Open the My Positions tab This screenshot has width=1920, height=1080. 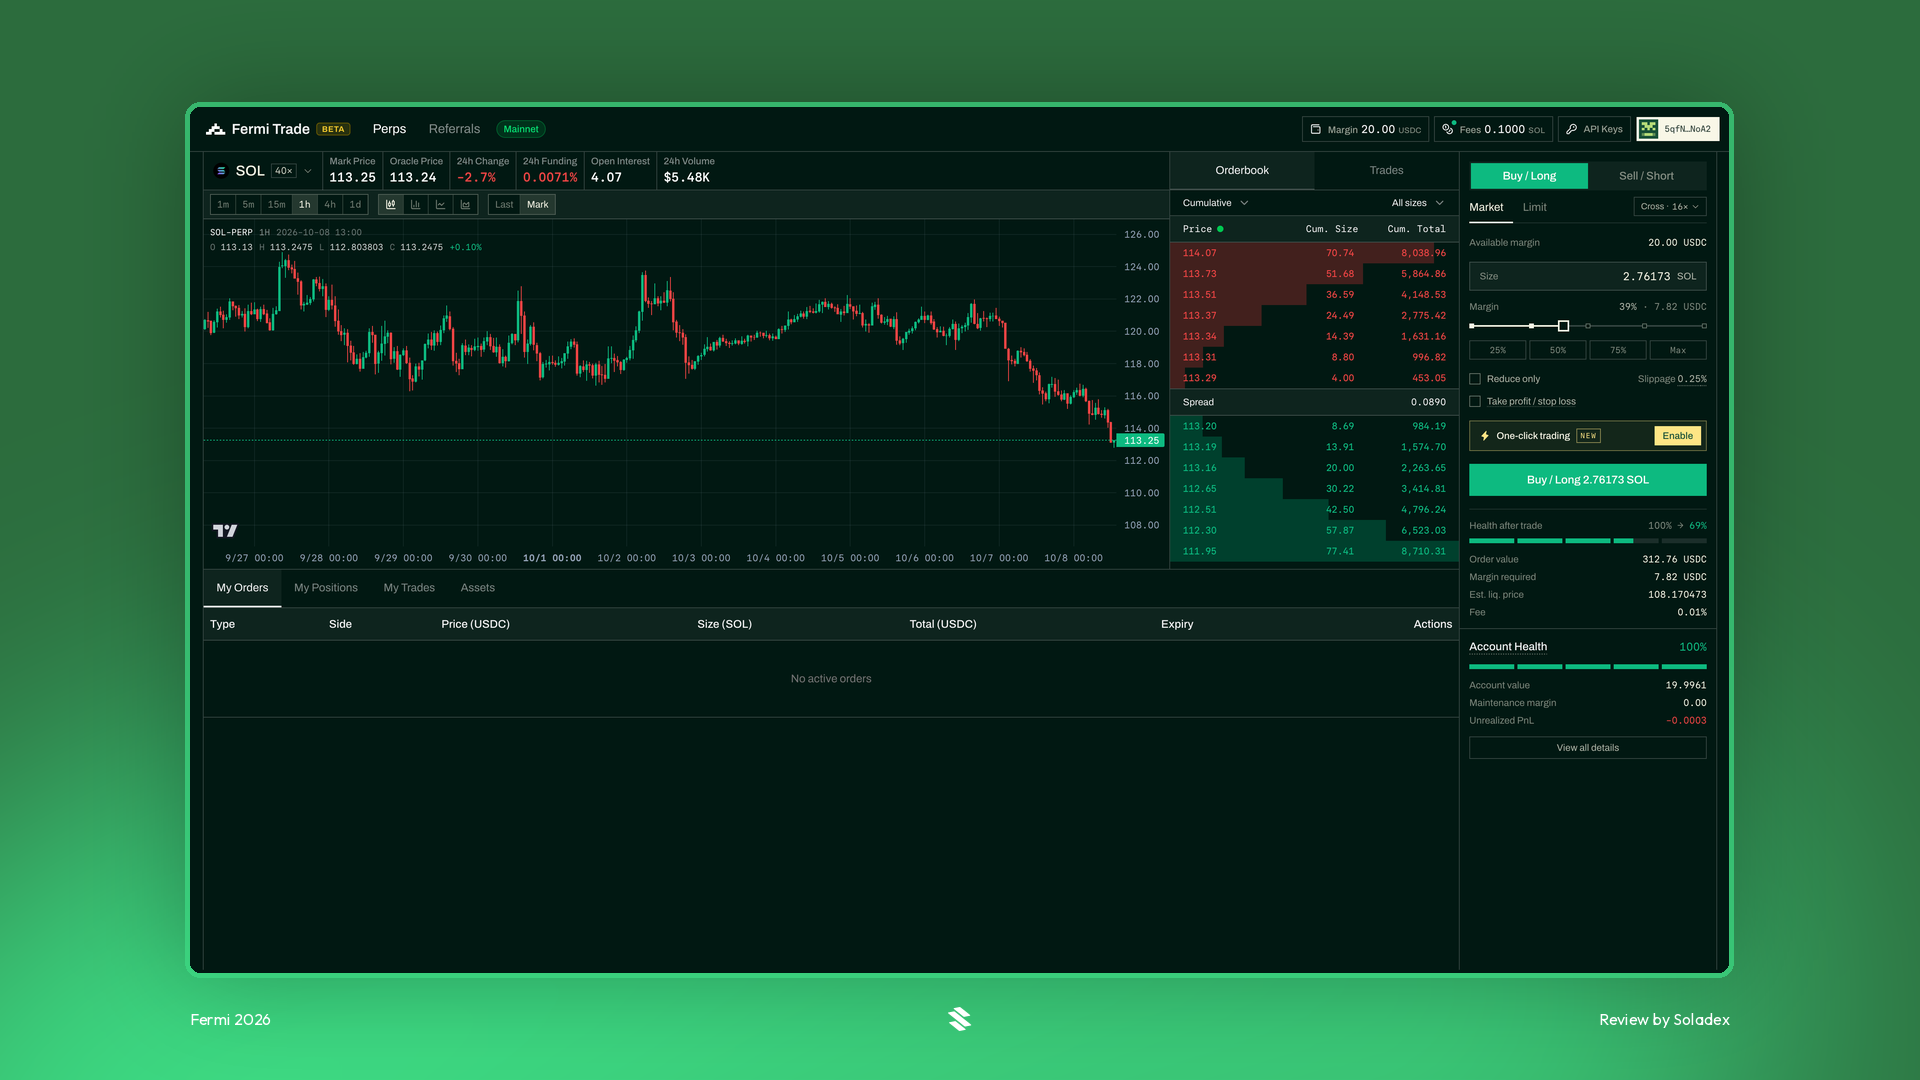[x=326, y=588]
